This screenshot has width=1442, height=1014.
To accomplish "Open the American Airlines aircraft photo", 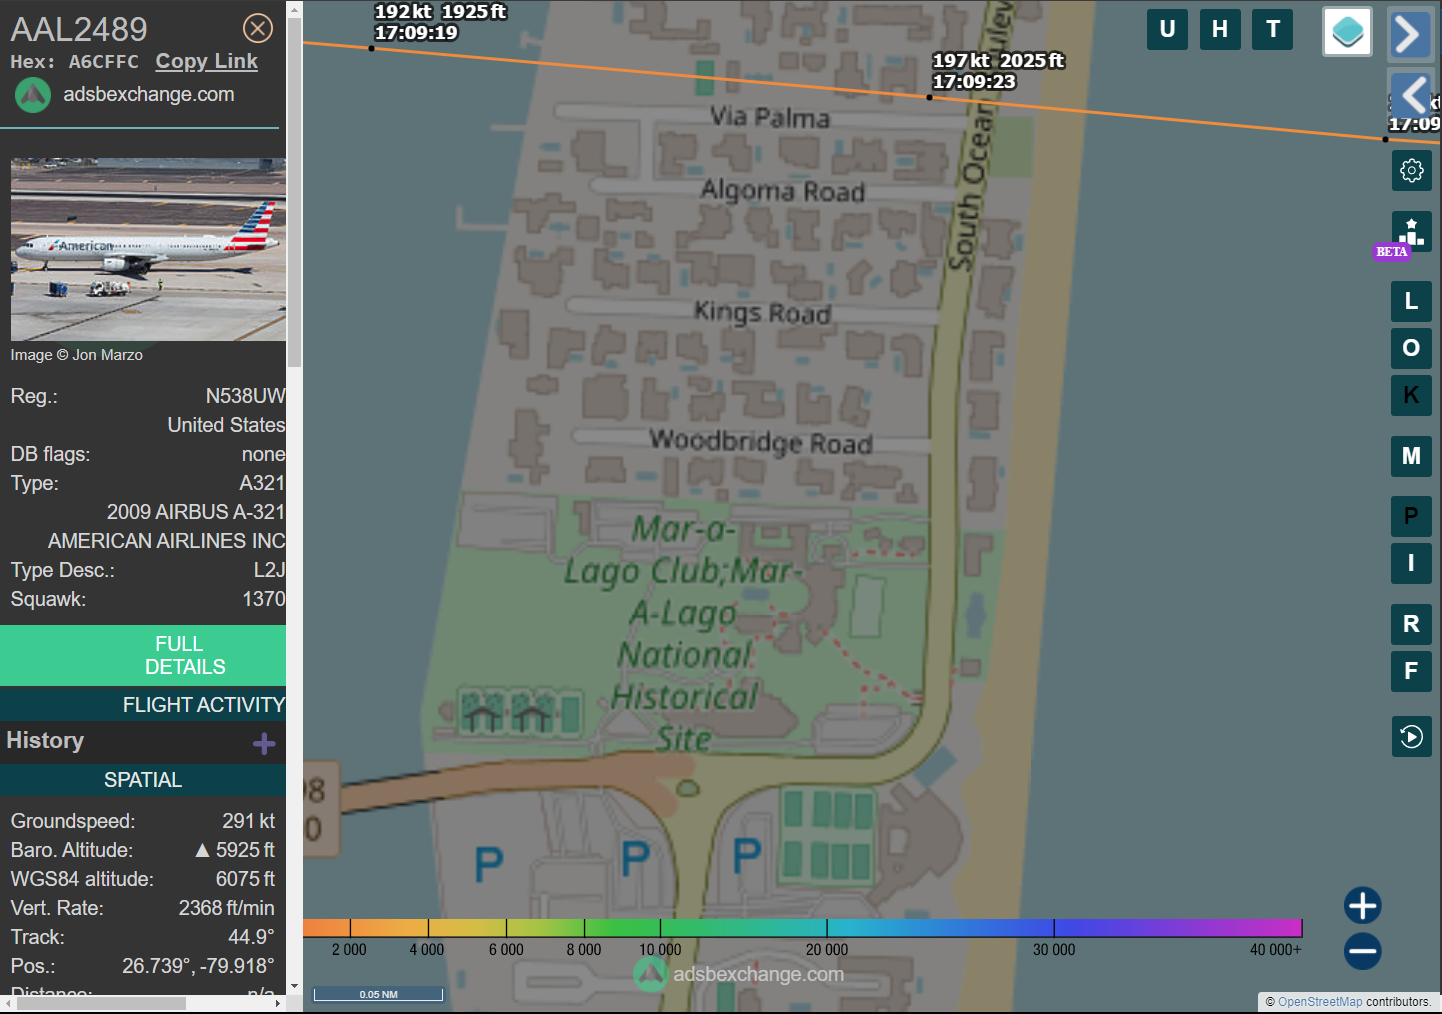I will [148, 249].
